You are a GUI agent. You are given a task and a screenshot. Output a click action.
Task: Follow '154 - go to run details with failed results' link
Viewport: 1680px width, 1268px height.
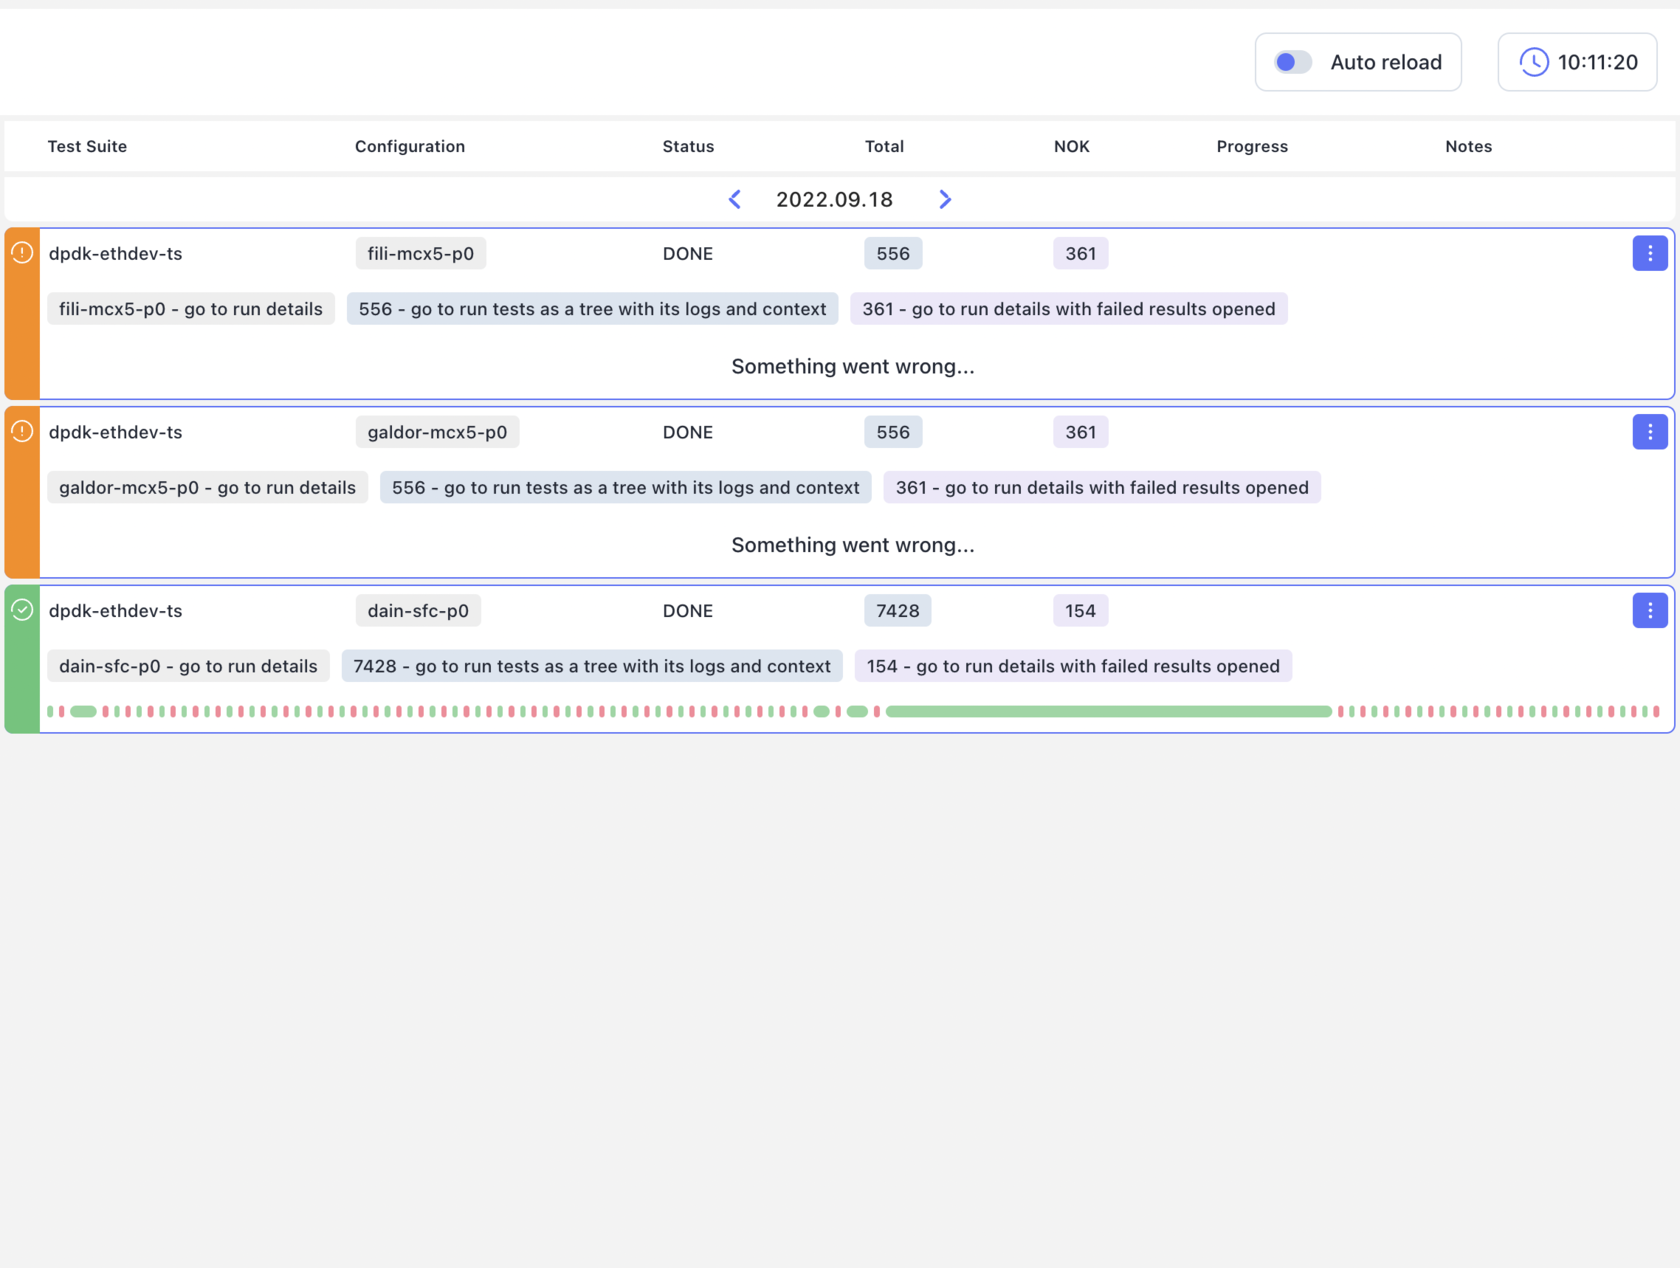point(1073,666)
